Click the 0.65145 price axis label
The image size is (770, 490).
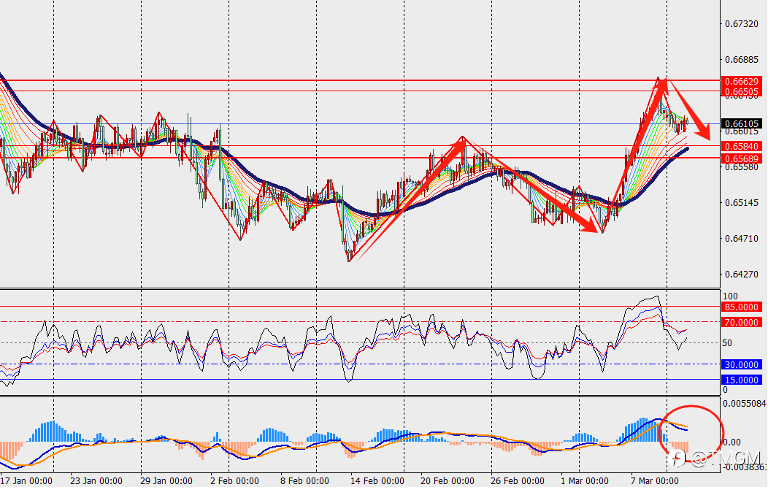(742, 202)
